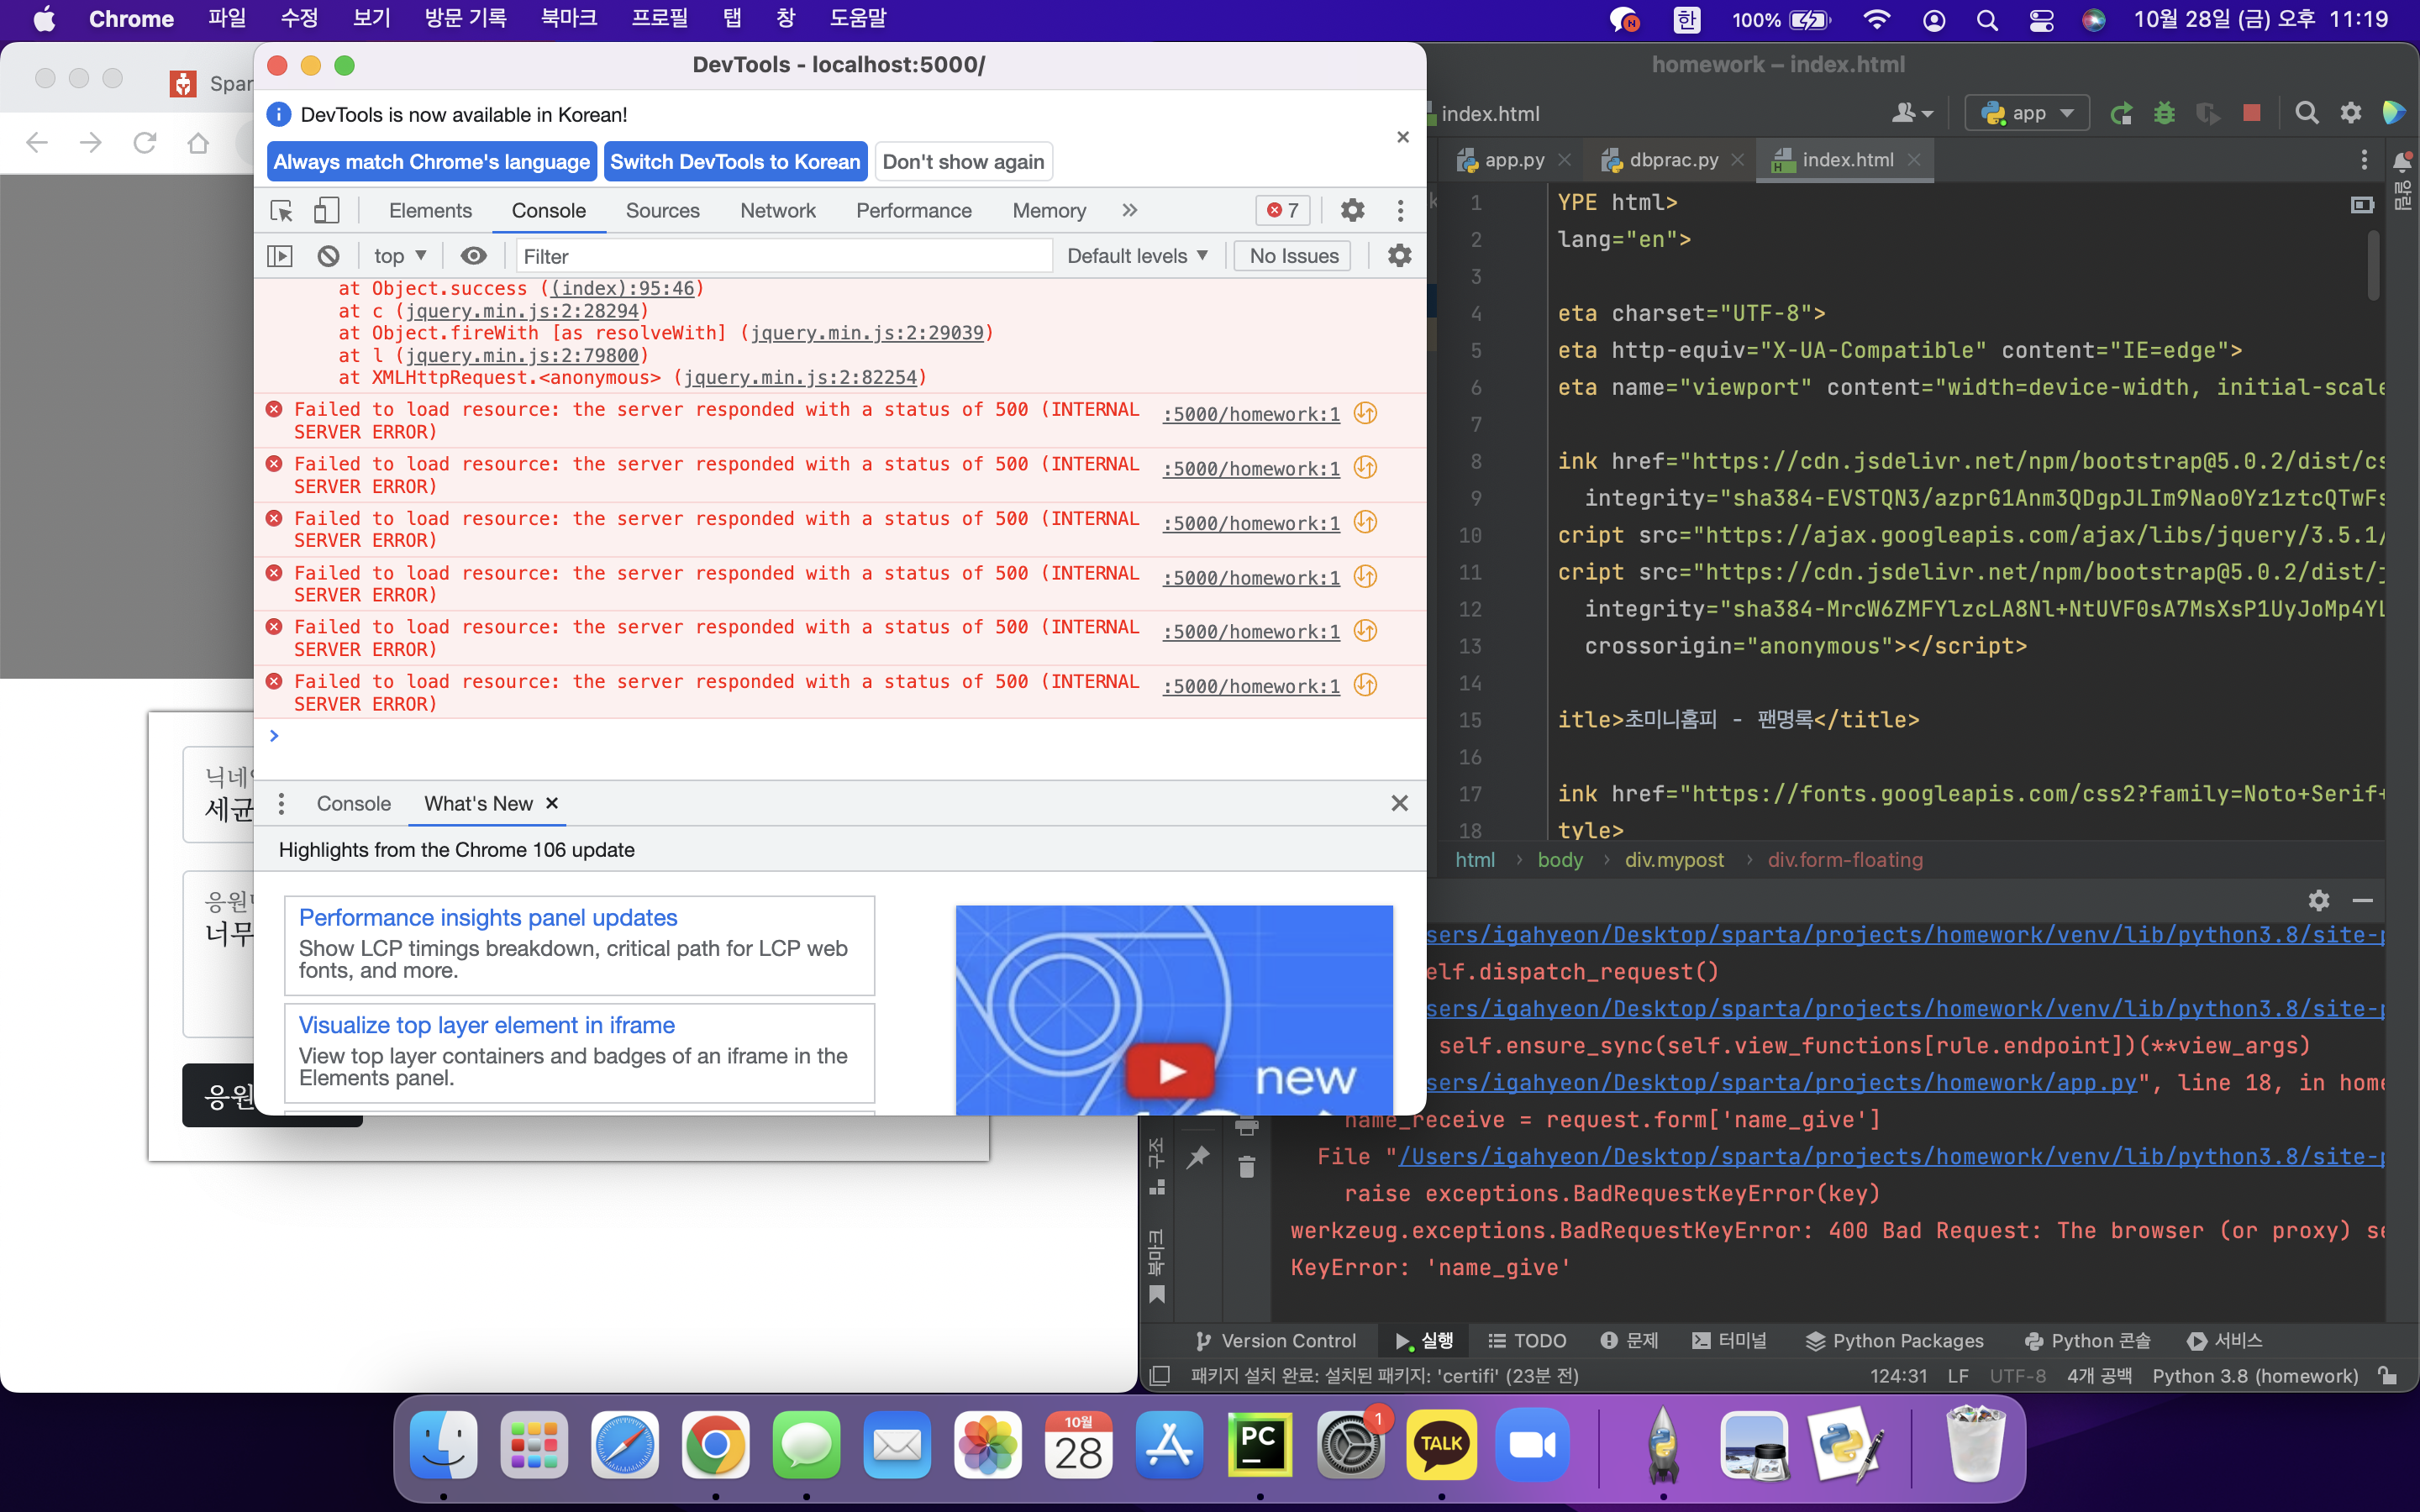Click the red error count badge showing 7
Viewport: 2420px width, 1512px height.
pyautogui.click(x=1283, y=210)
